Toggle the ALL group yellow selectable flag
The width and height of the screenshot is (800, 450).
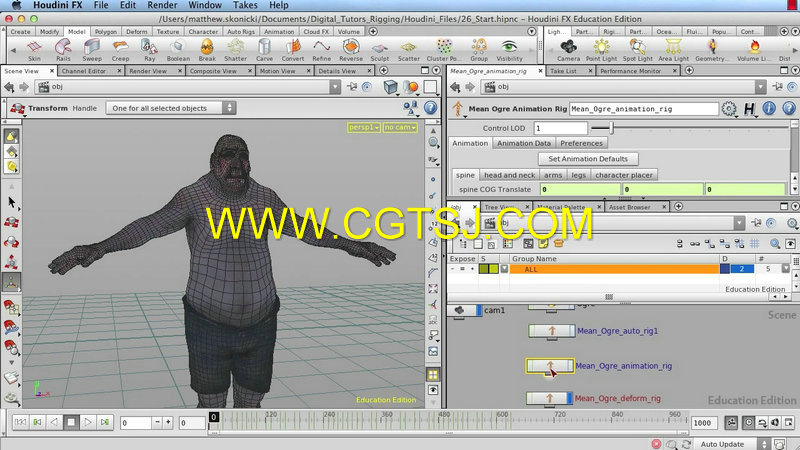494,269
